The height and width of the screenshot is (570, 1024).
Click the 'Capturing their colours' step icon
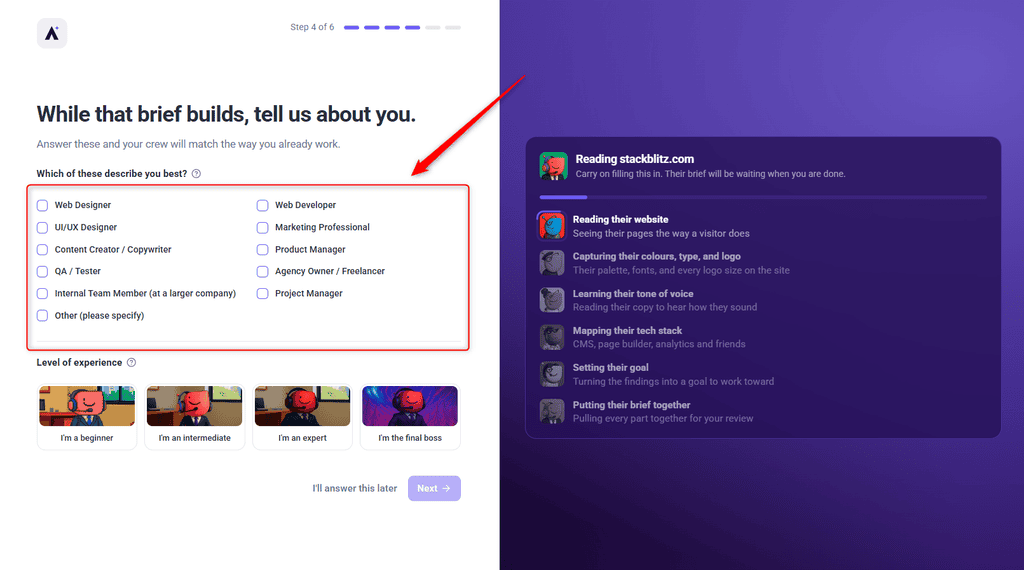[552, 263]
